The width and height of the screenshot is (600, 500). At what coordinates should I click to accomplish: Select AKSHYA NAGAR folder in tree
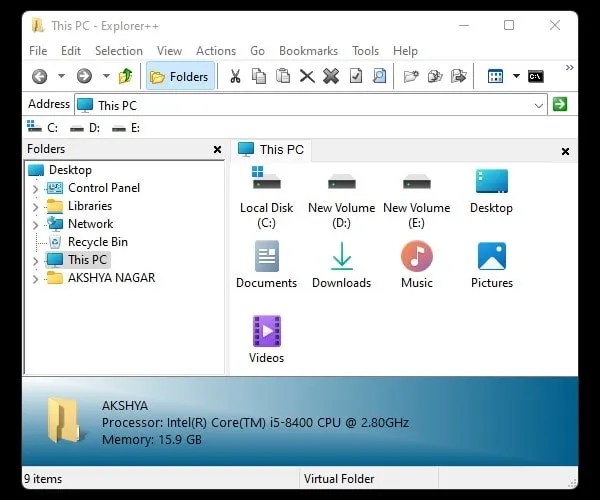(101, 278)
